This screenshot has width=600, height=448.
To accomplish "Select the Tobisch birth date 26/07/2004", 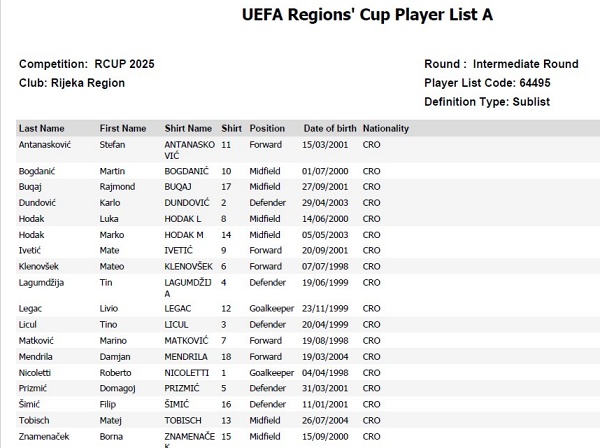I will [x=325, y=420].
